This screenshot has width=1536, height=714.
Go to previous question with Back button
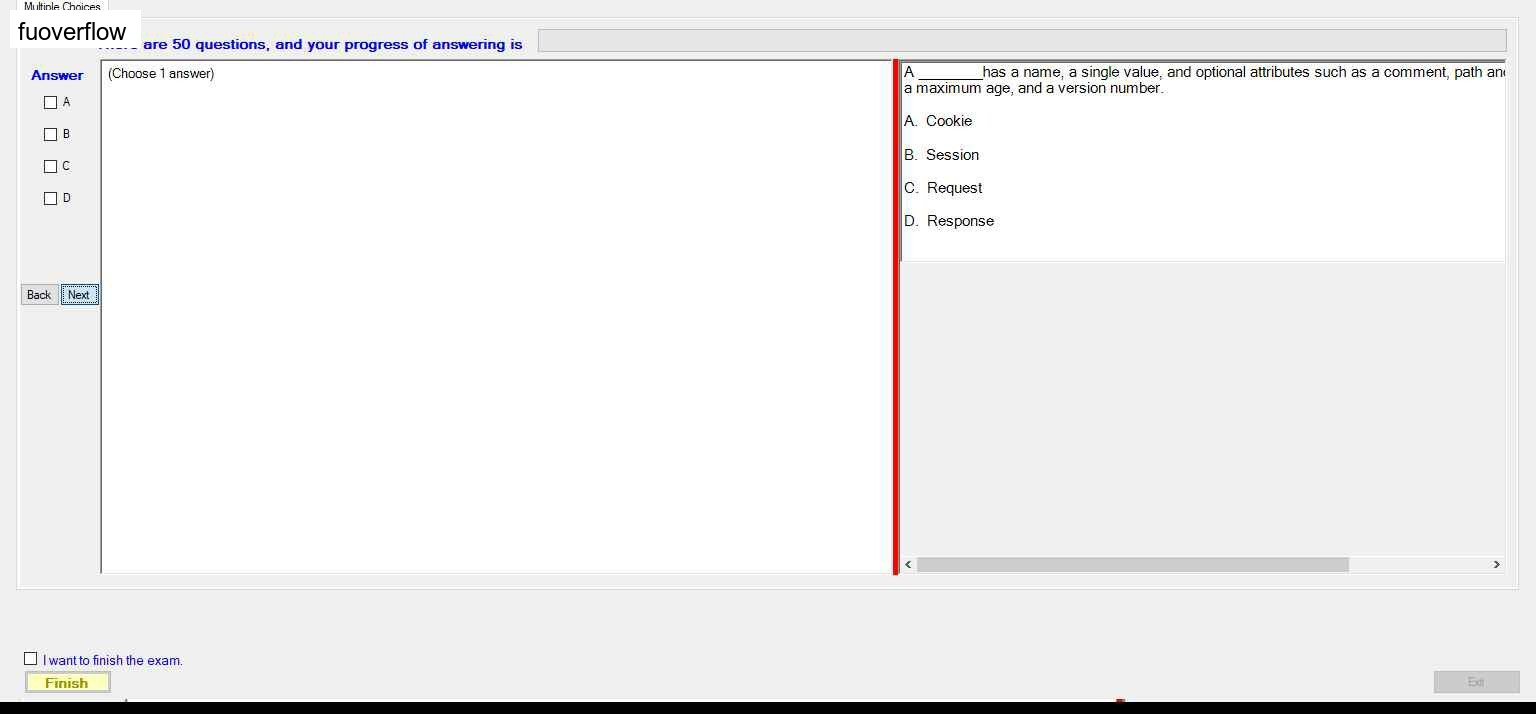click(x=39, y=294)
